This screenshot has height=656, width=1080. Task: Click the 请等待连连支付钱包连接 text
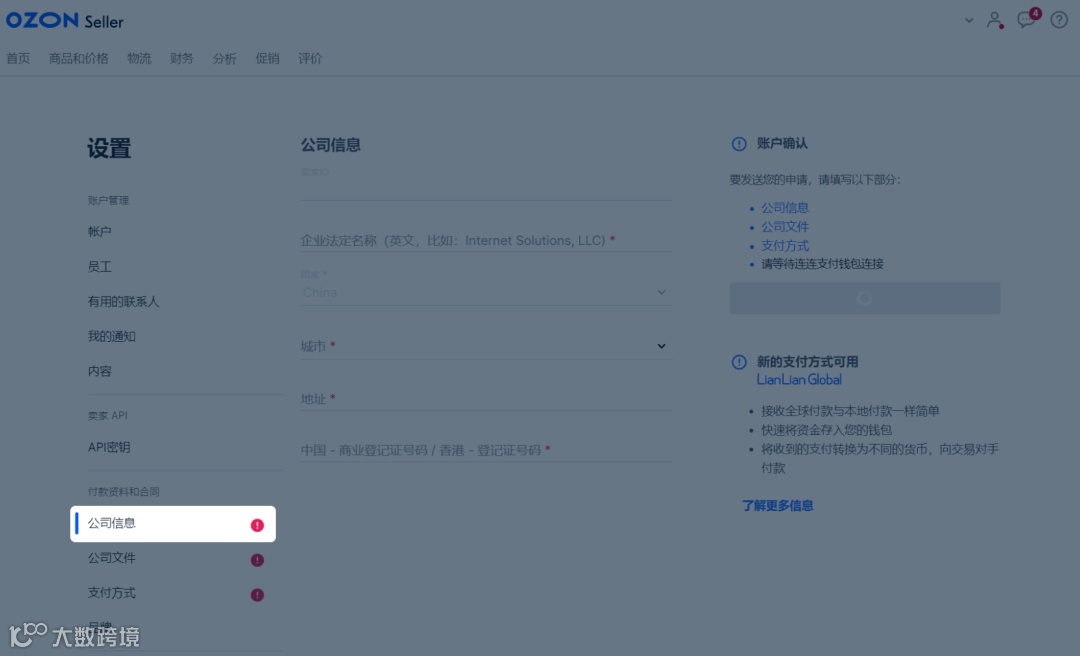click(822, 264)
